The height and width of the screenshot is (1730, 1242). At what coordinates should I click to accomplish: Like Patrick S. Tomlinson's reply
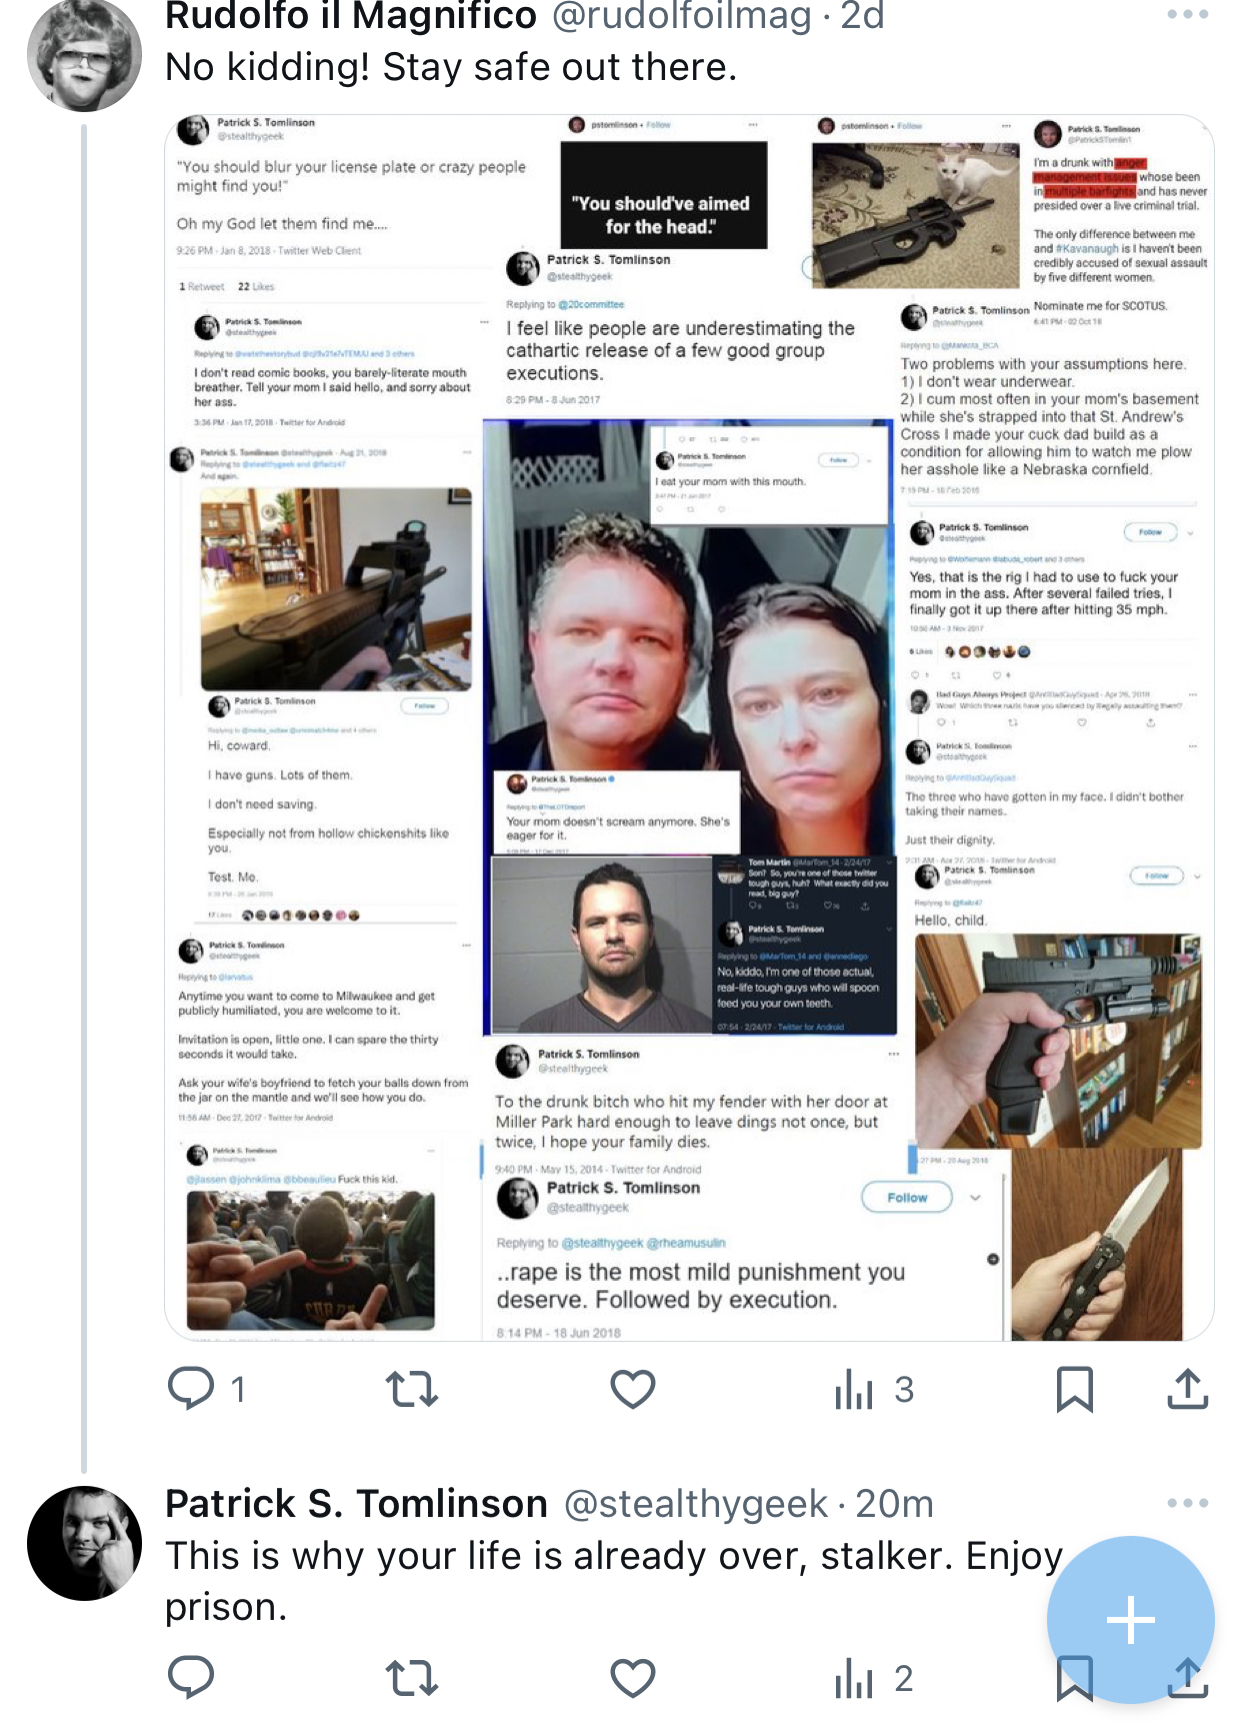point(633,1678)
